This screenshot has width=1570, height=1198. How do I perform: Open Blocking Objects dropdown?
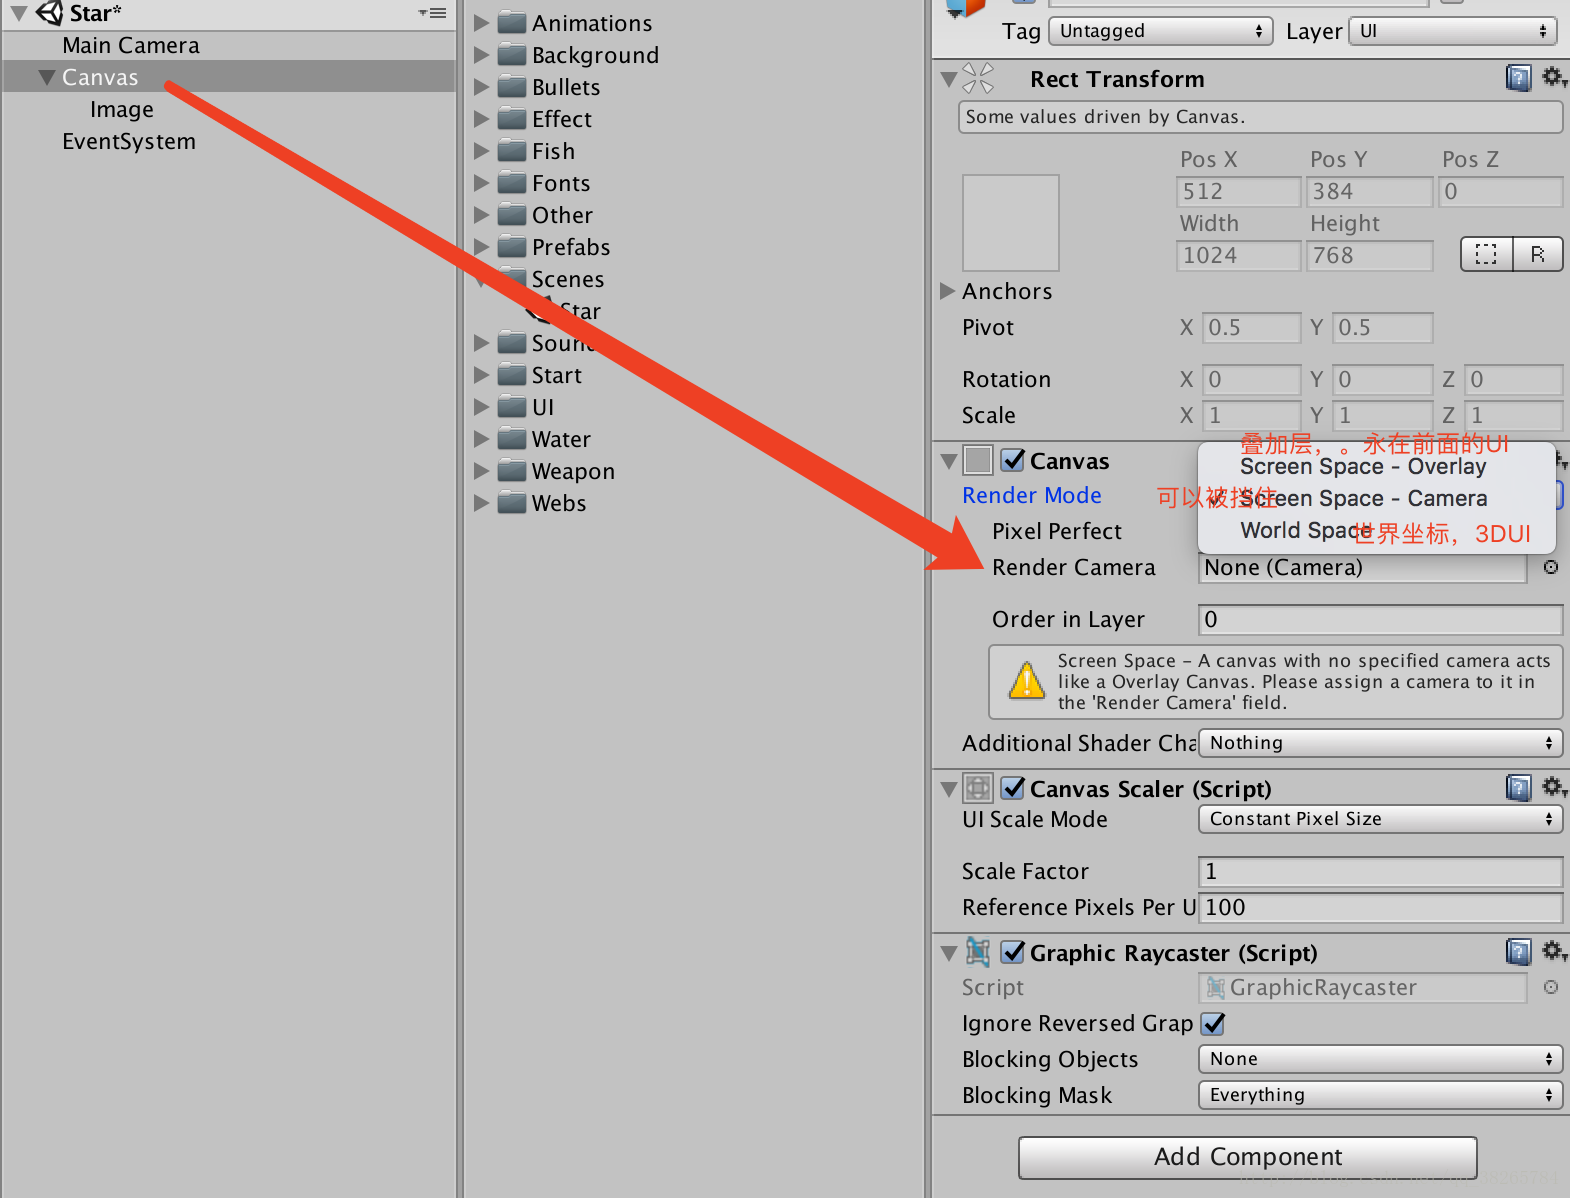pyautogui.click(x=1380, y=1059)
